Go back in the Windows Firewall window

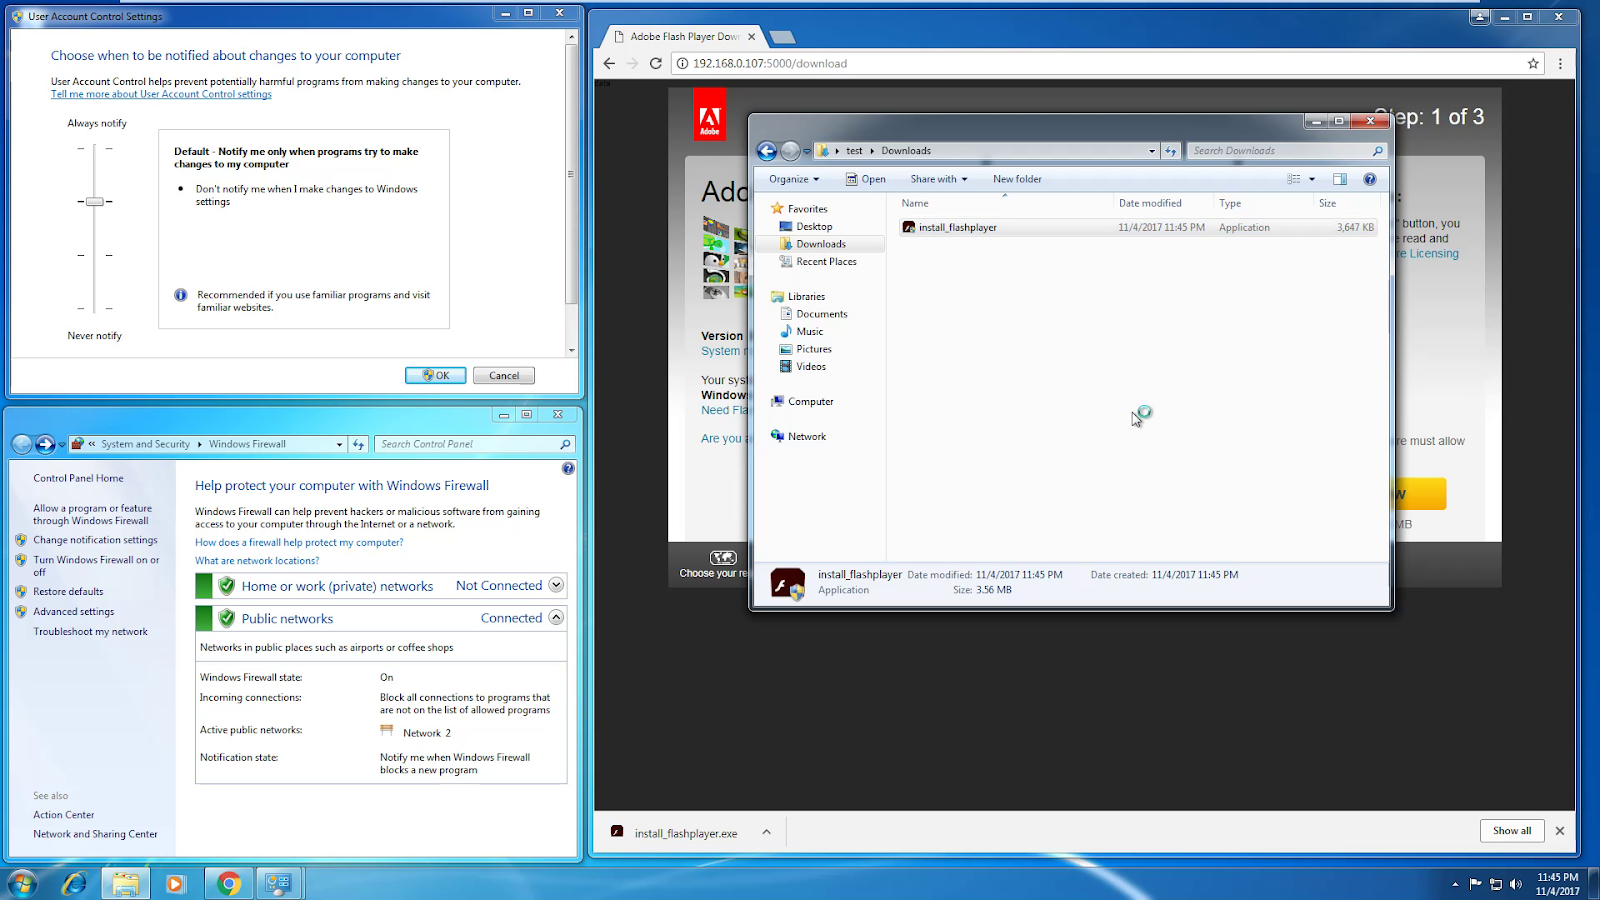click(22, 444)
